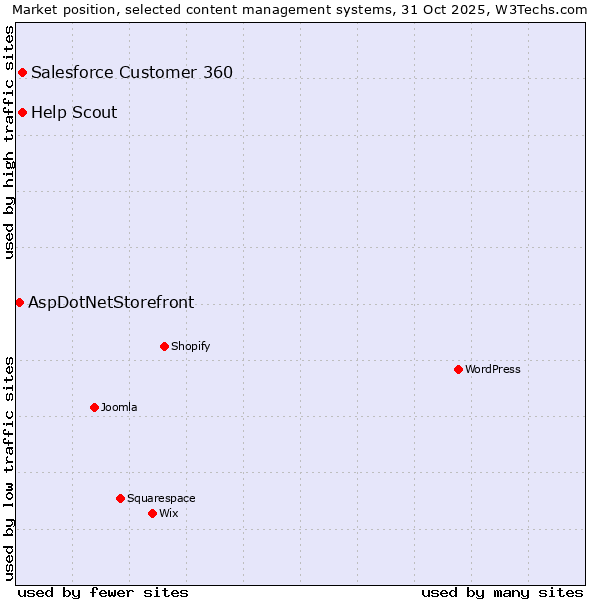Viewport: 600px width, 600px height.
Task: Click the Shopify red diamond marker
Action: pyautogui.click(x=164, y=346)
